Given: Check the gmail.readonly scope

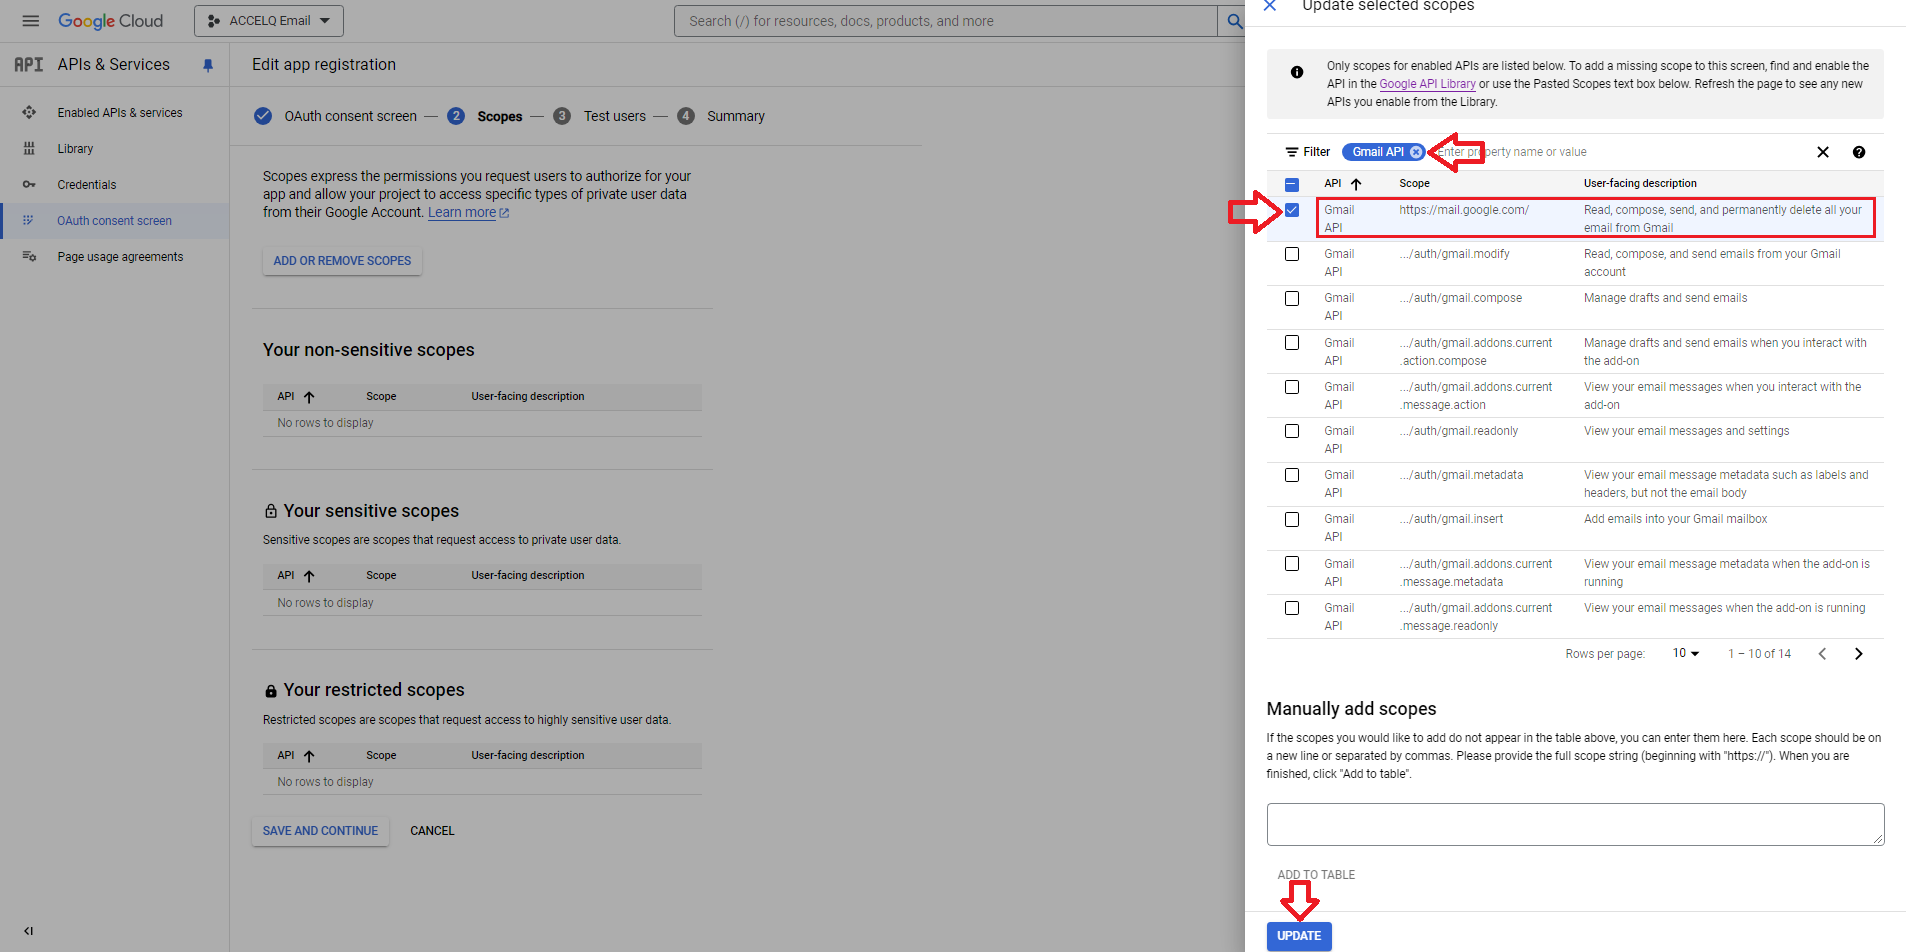Looking at the screenshot, I should (x=1292, y=431).
